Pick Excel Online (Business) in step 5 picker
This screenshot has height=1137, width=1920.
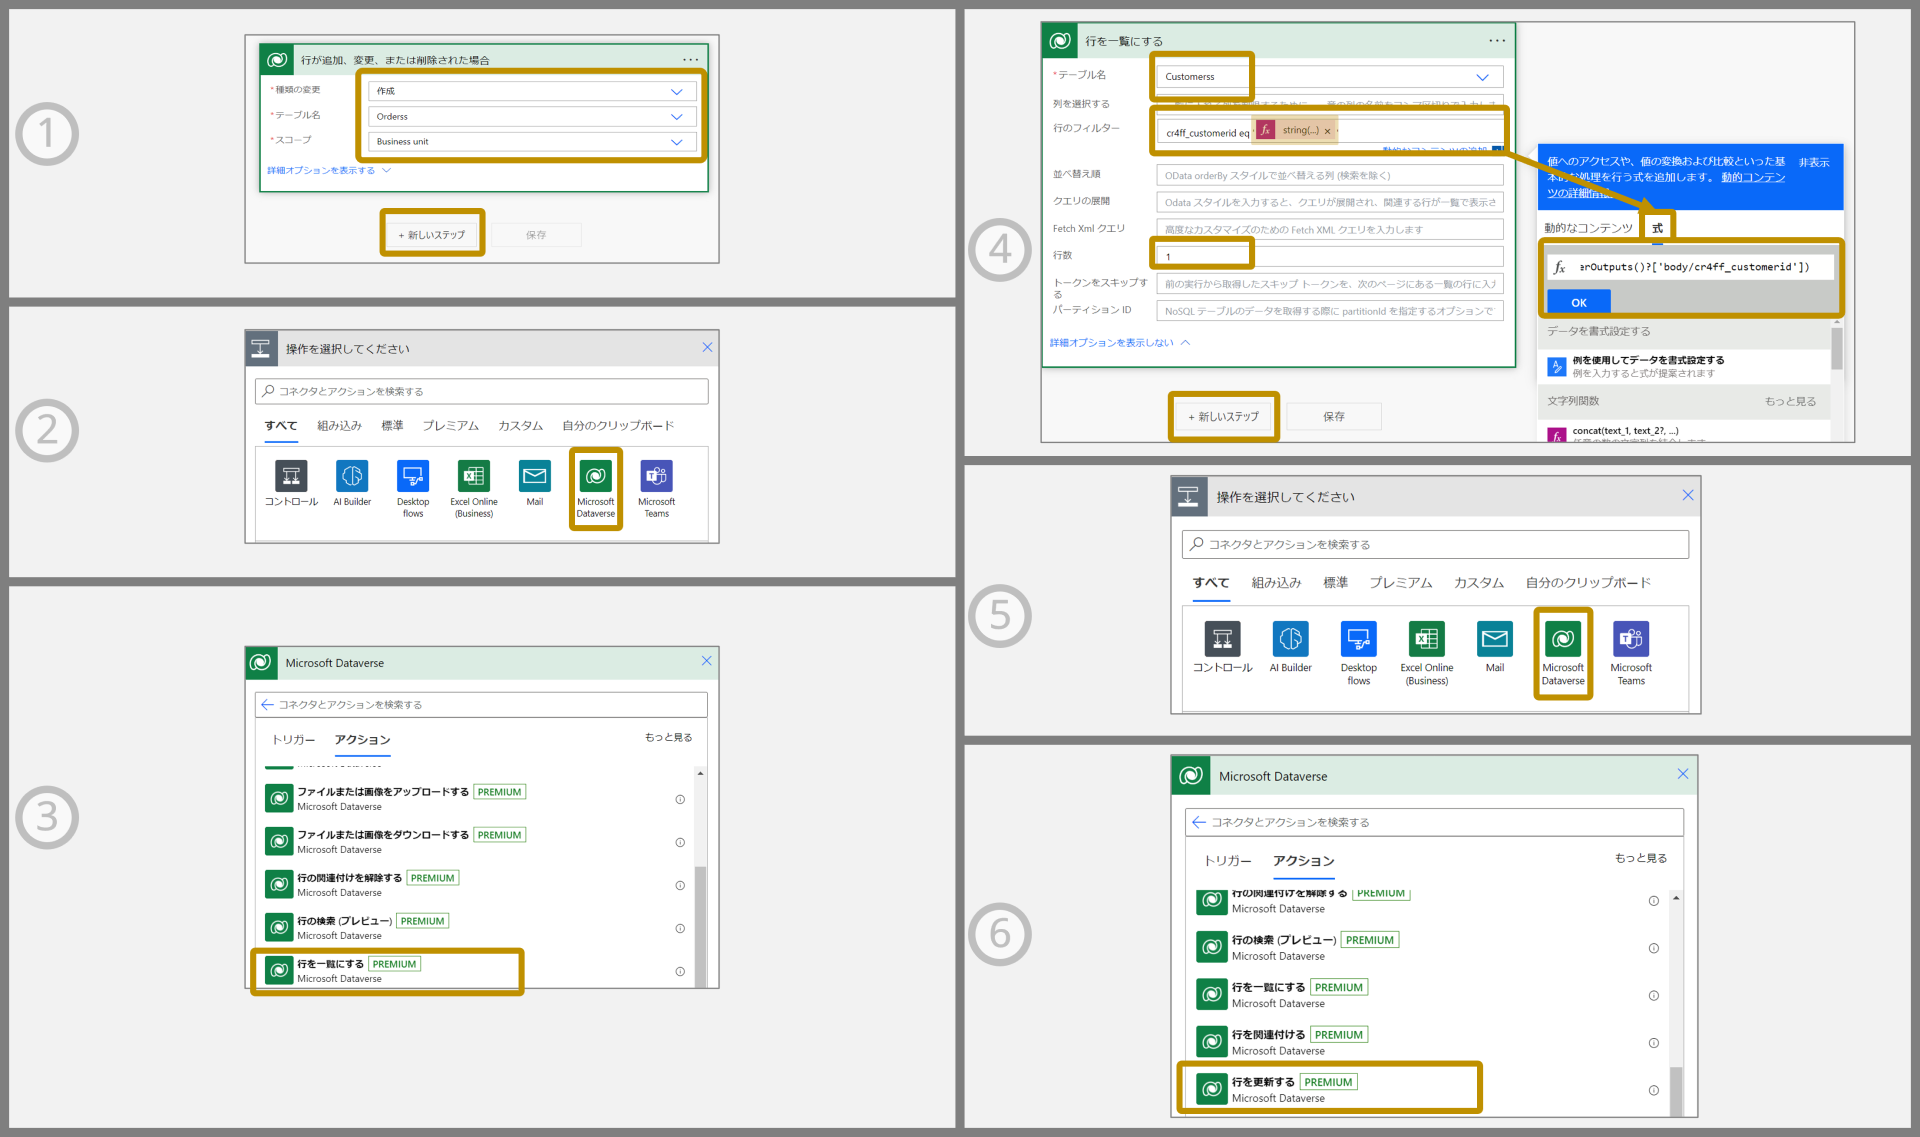(x=1427, y=639)
